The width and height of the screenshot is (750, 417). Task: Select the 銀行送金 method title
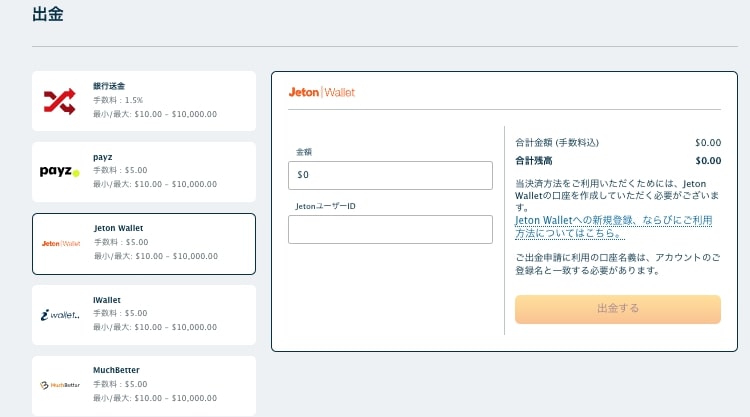pyautogui.click(x=109, y=86)
